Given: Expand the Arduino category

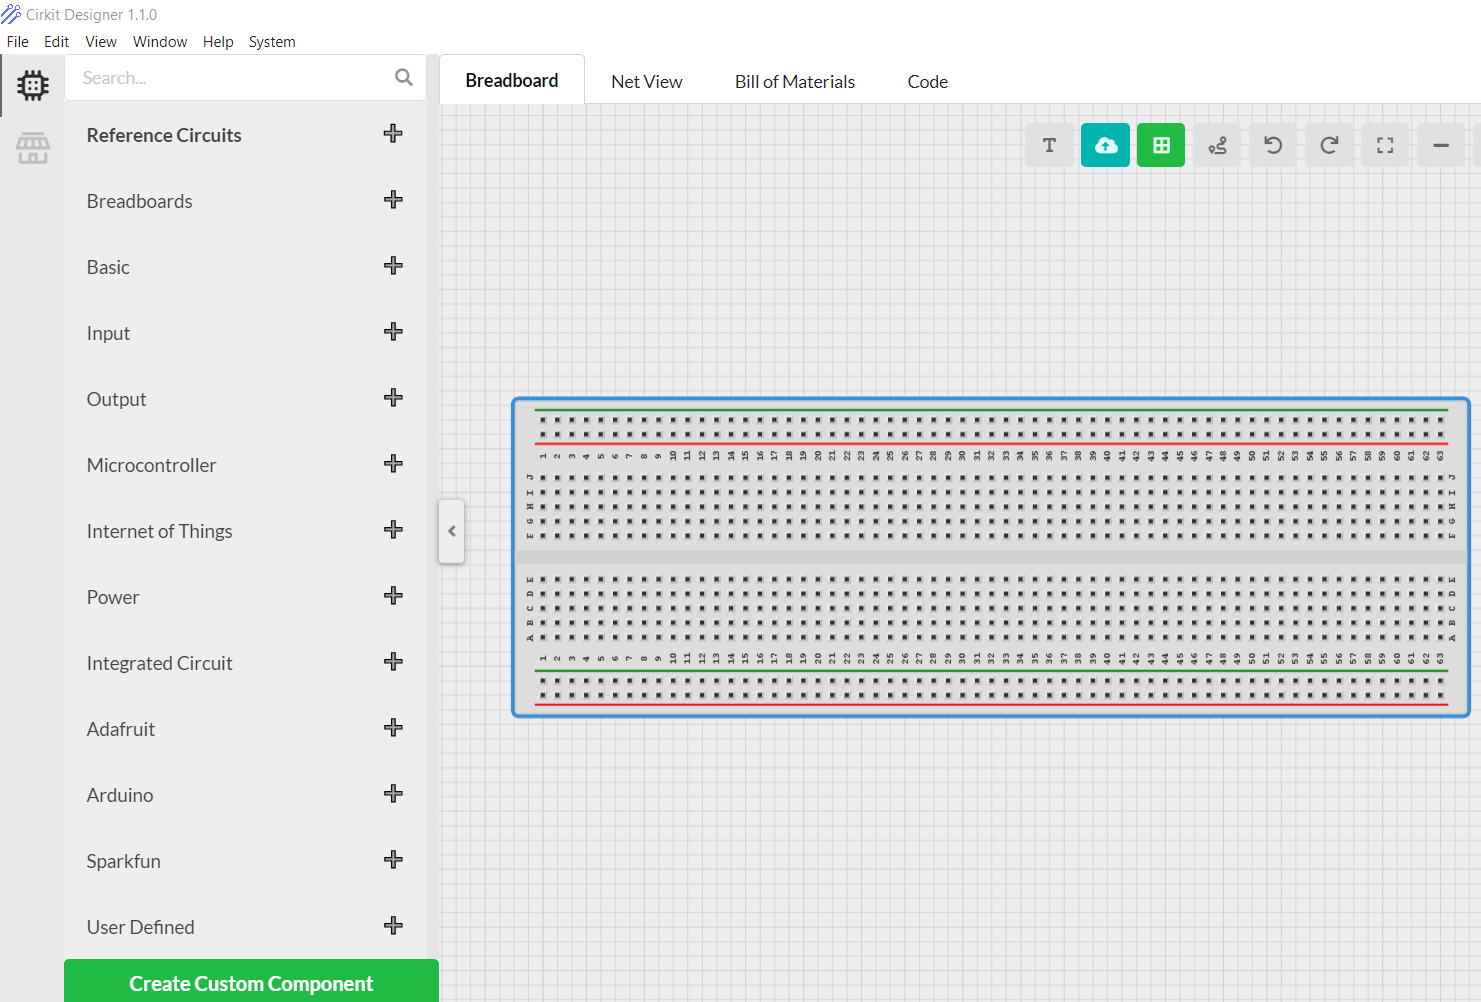Looking at the screenshot, I should point(393,794).
